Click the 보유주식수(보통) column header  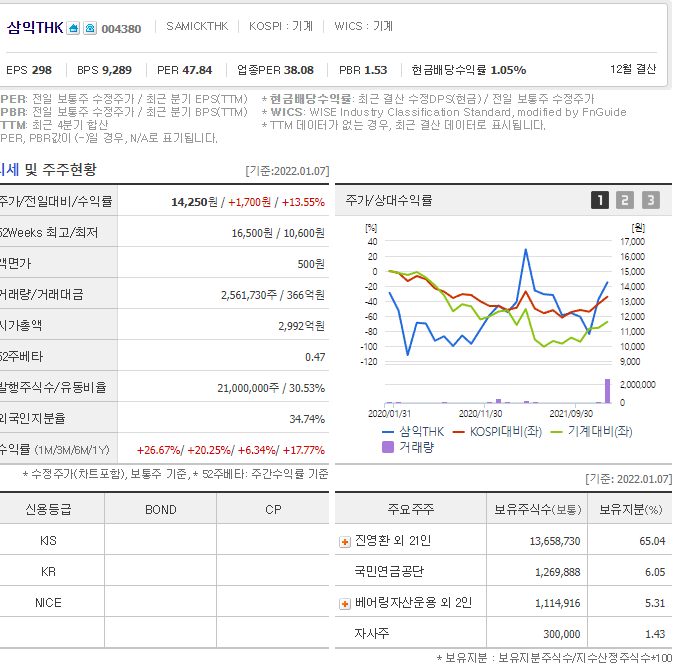tap(537, 510)
